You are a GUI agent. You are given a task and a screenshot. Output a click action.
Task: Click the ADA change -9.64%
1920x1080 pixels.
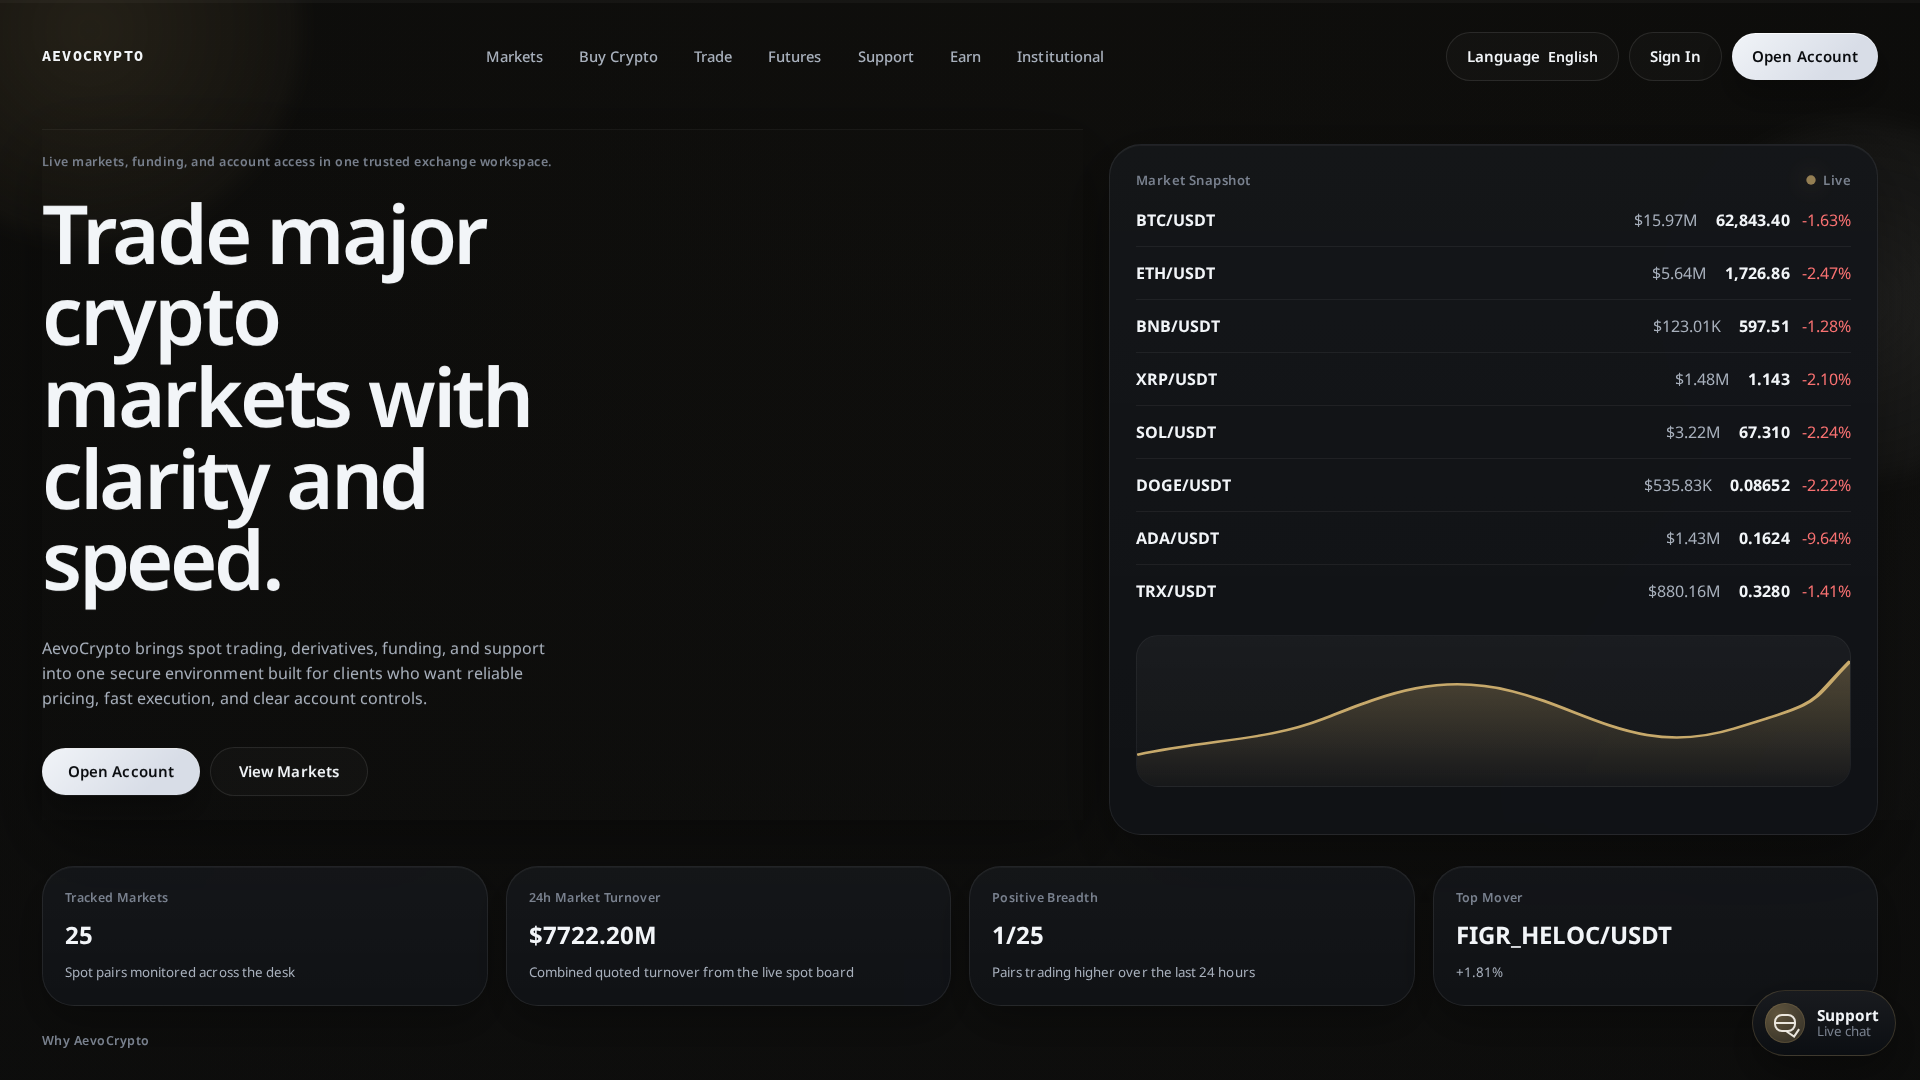[x=1826, y=538]
